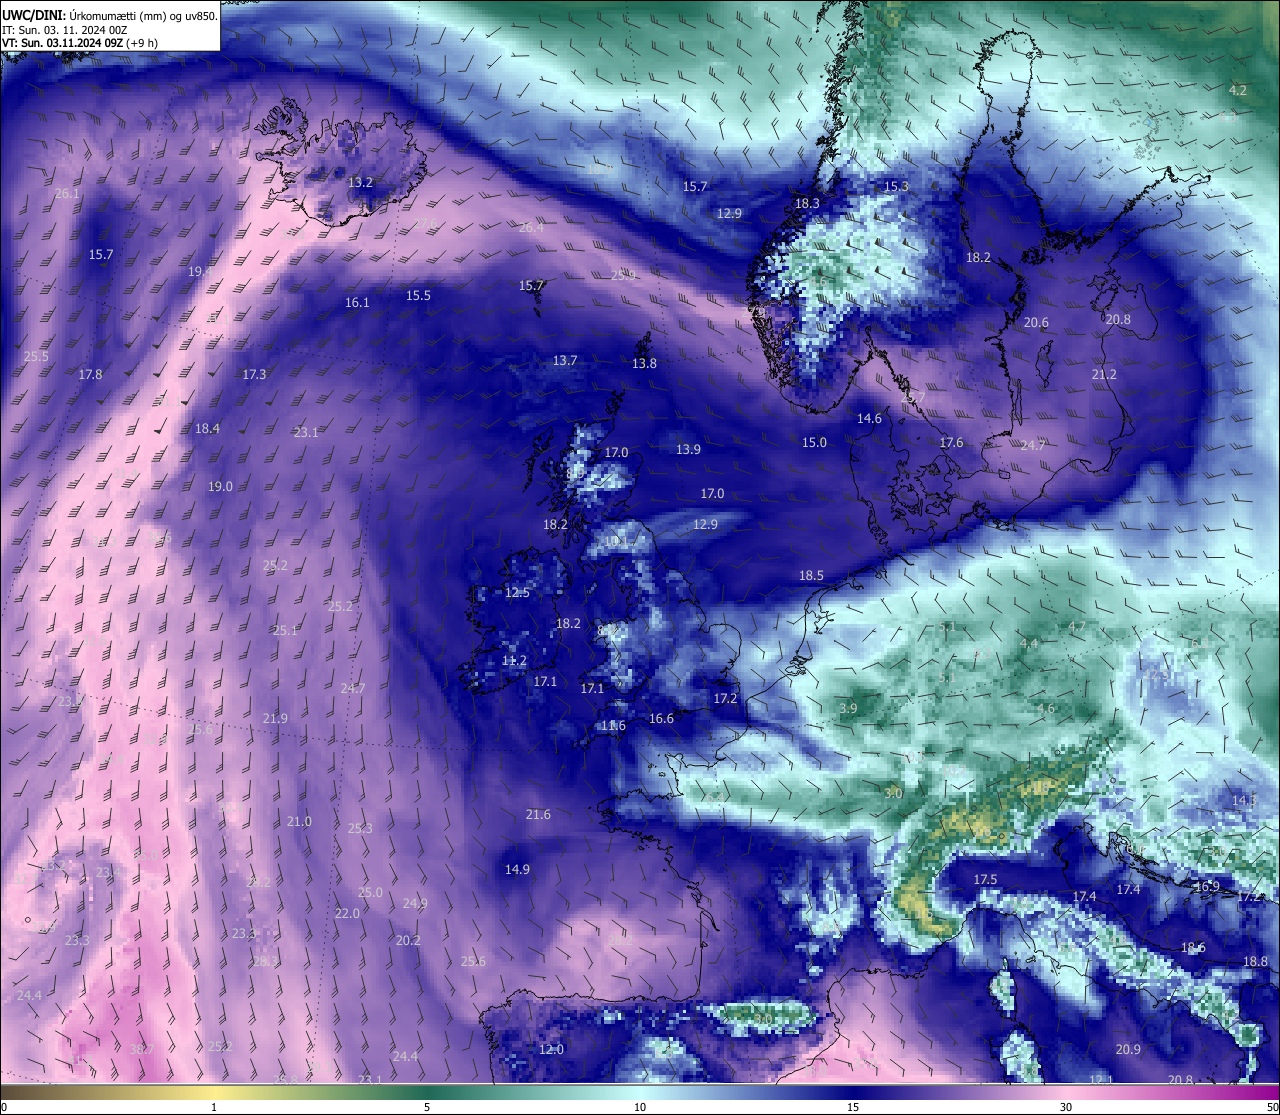This screenshot has width=1280, height=1115.
Task: Click the 14.3 value label
Action: pos(1244,800)
